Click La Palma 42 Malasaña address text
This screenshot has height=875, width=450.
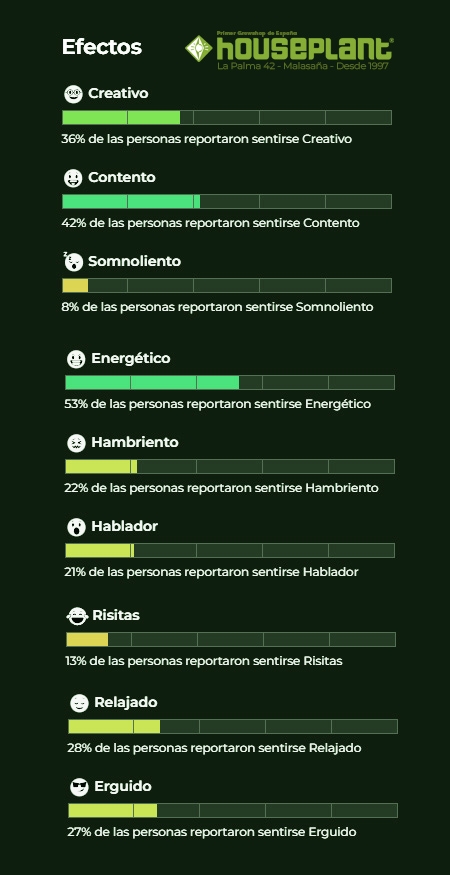(x=303, y=66)
